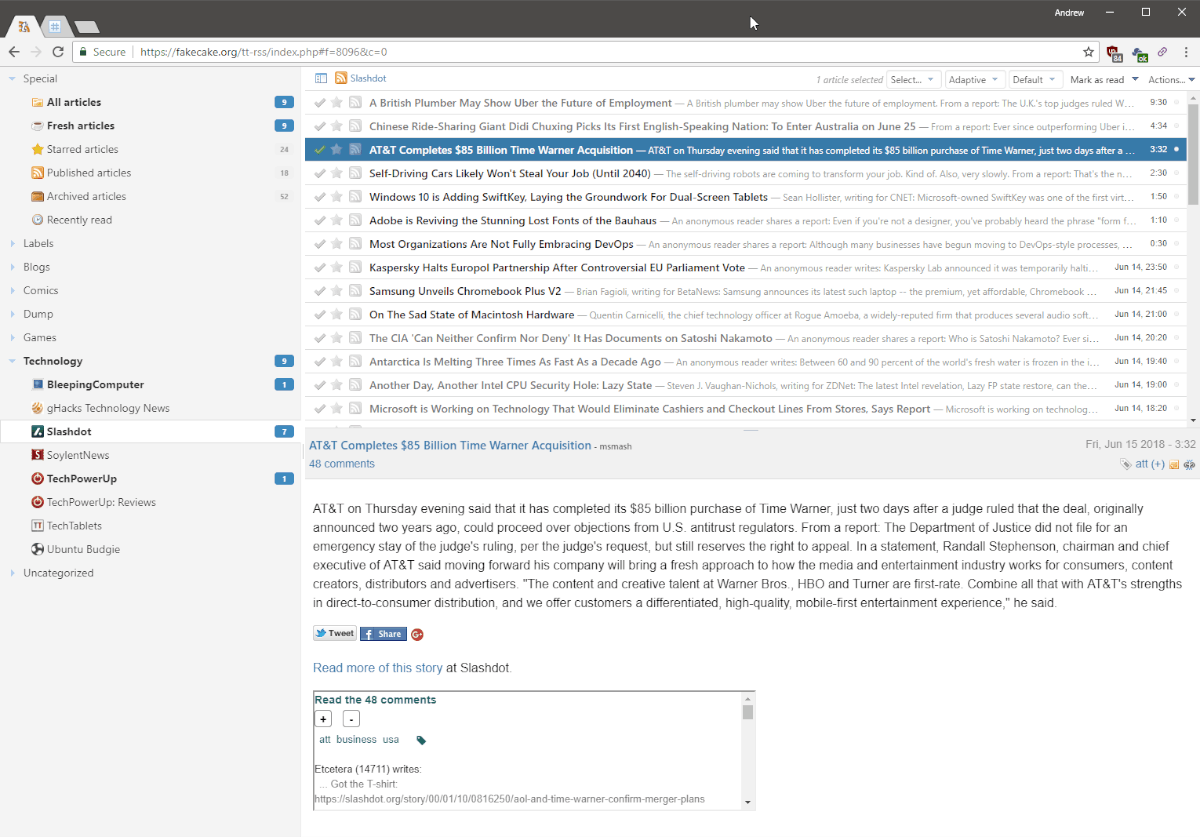Select the gHacks Technology News feed
Viewport: 1200px width, 837px height.
108,408
